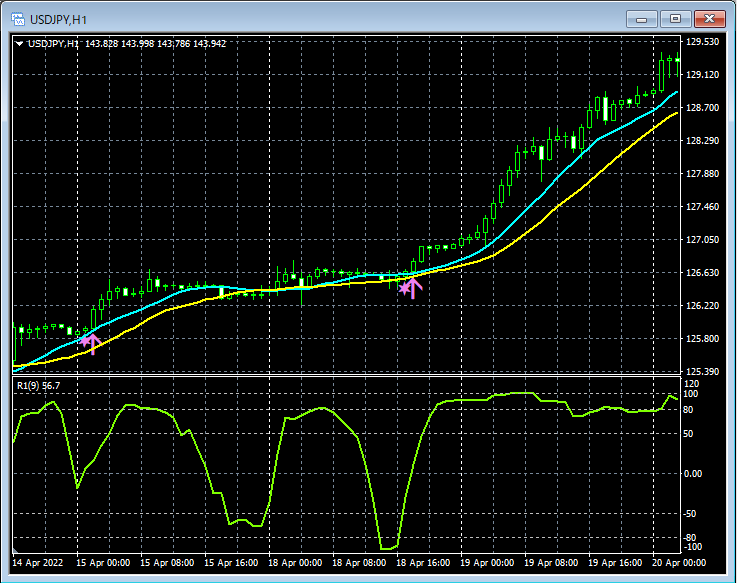This screenshot has width=738, height=583.
Task: Click the indicator scale value 100
Action: pyautogui.click(x=690, y=394)
